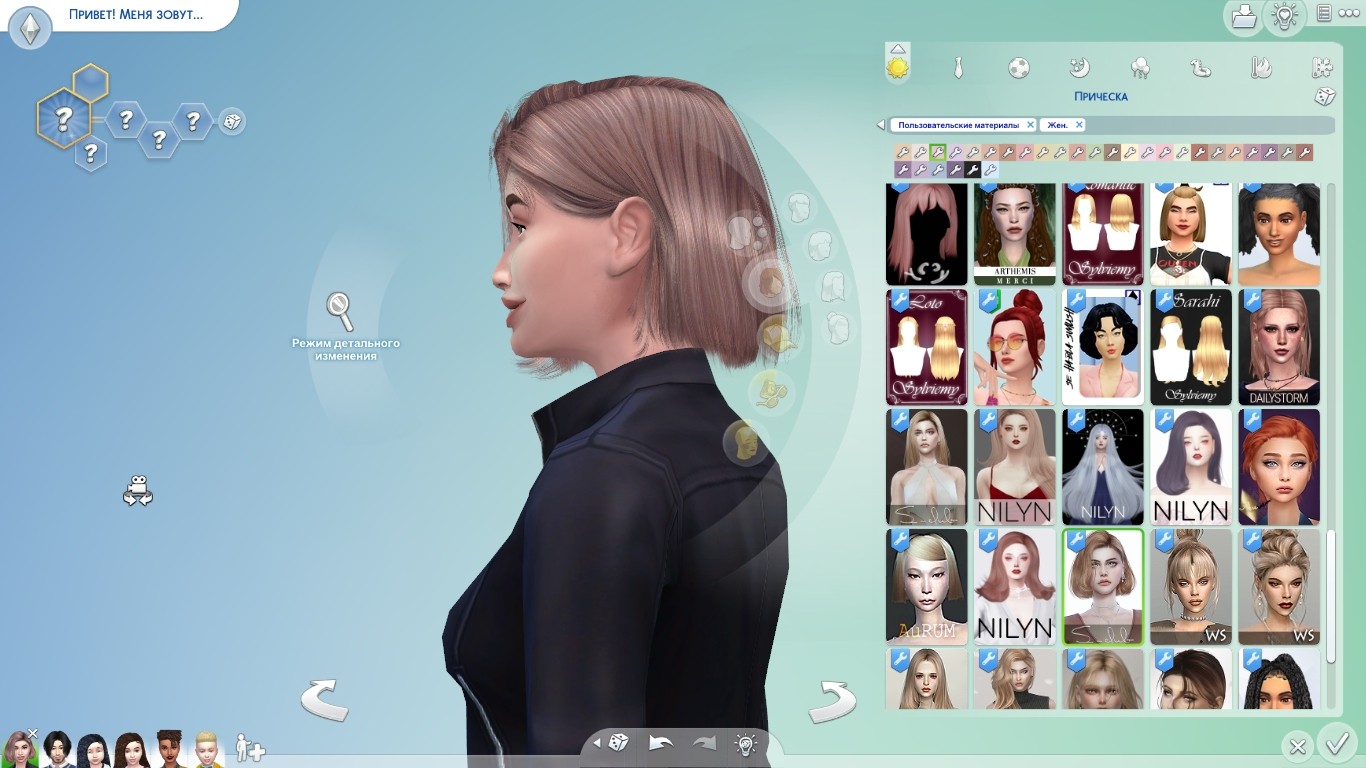Rotate the Sim with the right arrow
Viewport: 1366px width, 768px height.
coord(831,702)
